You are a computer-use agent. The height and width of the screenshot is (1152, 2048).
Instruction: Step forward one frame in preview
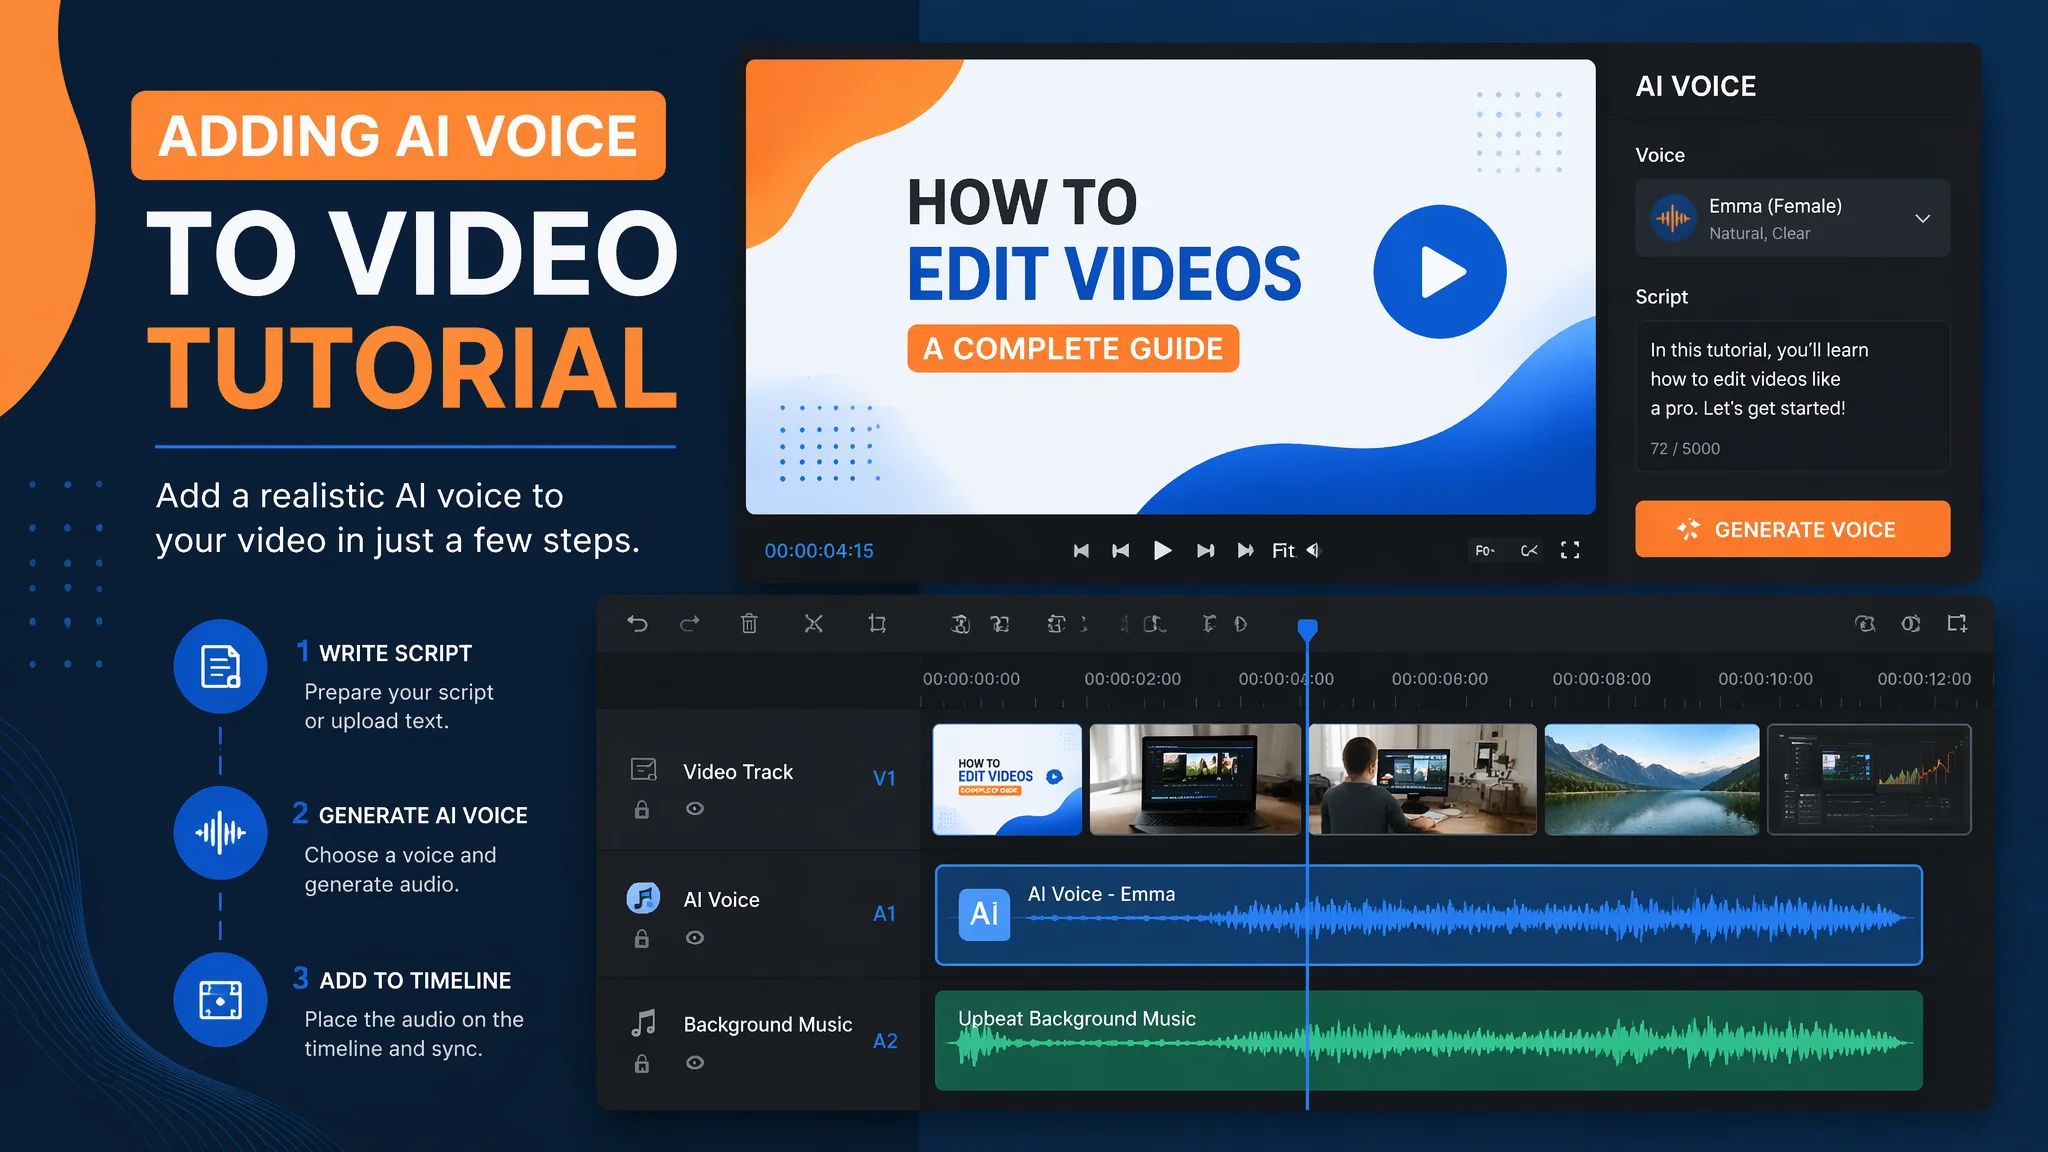tap(1205, 550)
